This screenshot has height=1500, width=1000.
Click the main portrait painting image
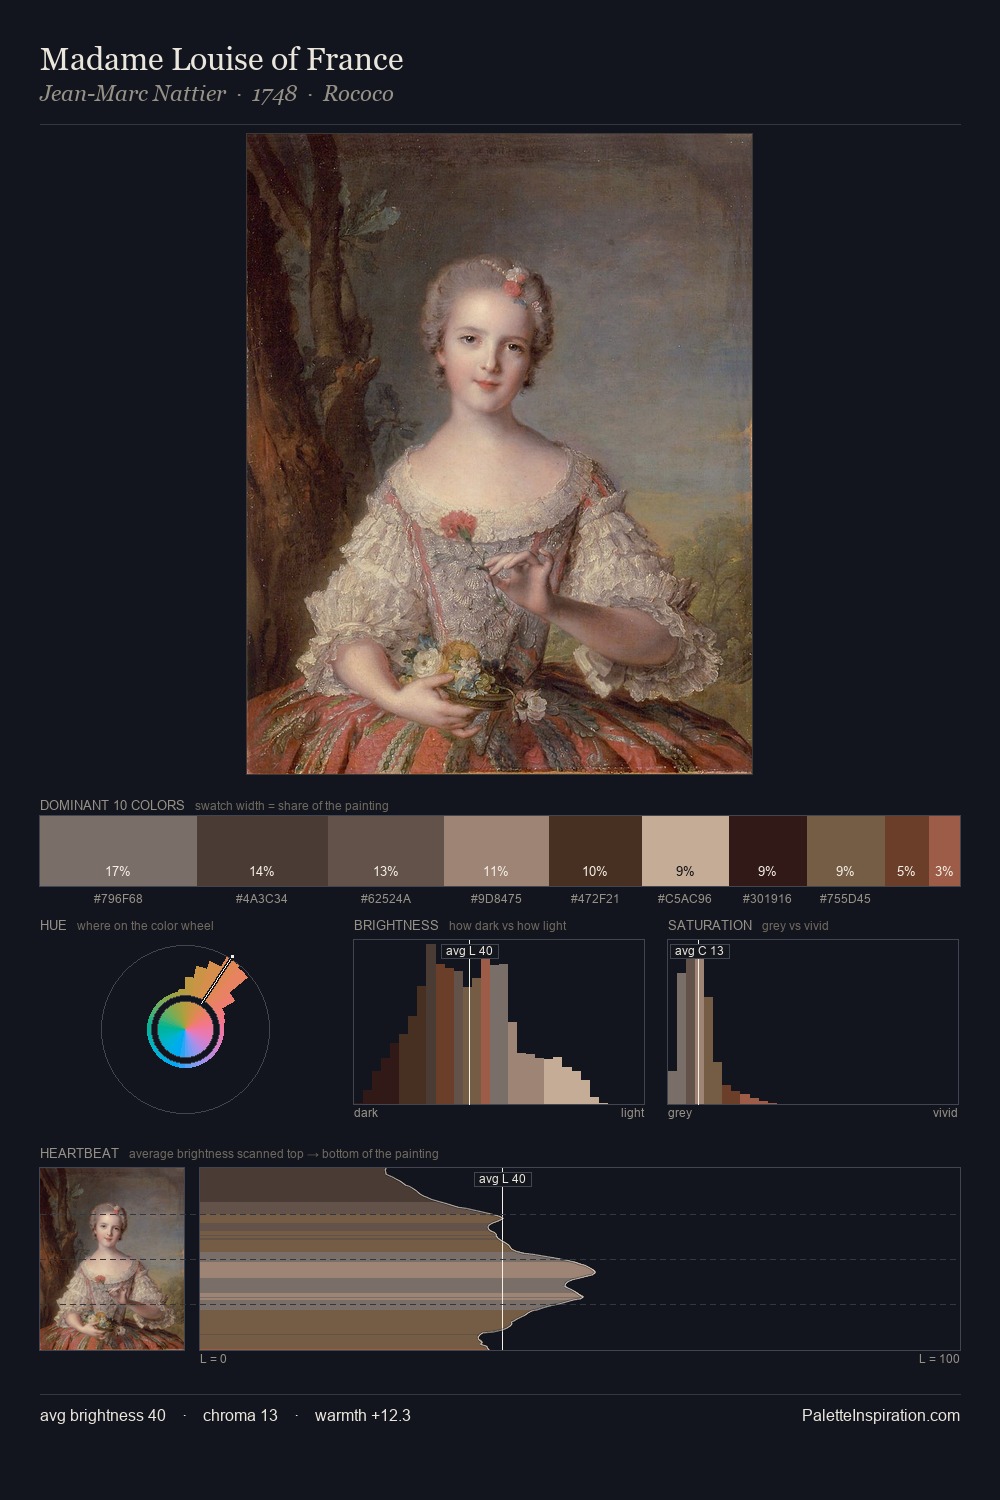click(499, 454)
